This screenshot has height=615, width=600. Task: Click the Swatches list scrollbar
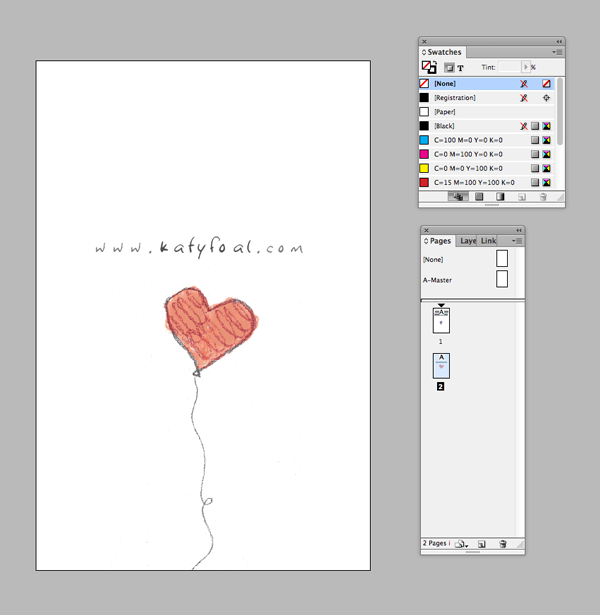(560, 111)
